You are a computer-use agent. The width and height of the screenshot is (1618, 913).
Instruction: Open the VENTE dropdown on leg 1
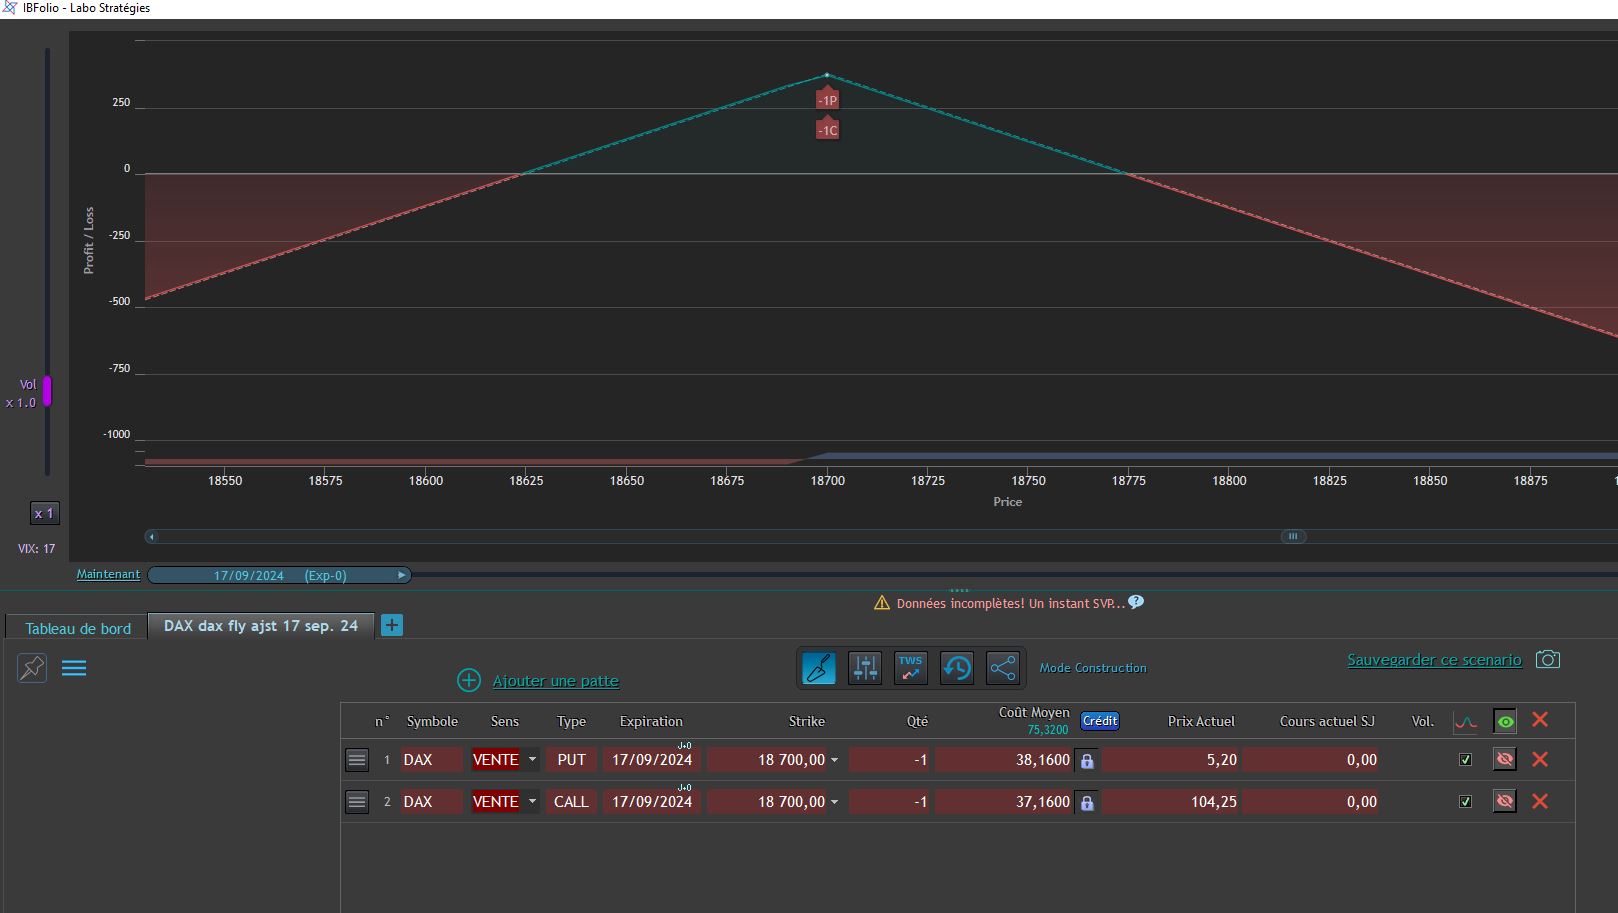point(532,760)
